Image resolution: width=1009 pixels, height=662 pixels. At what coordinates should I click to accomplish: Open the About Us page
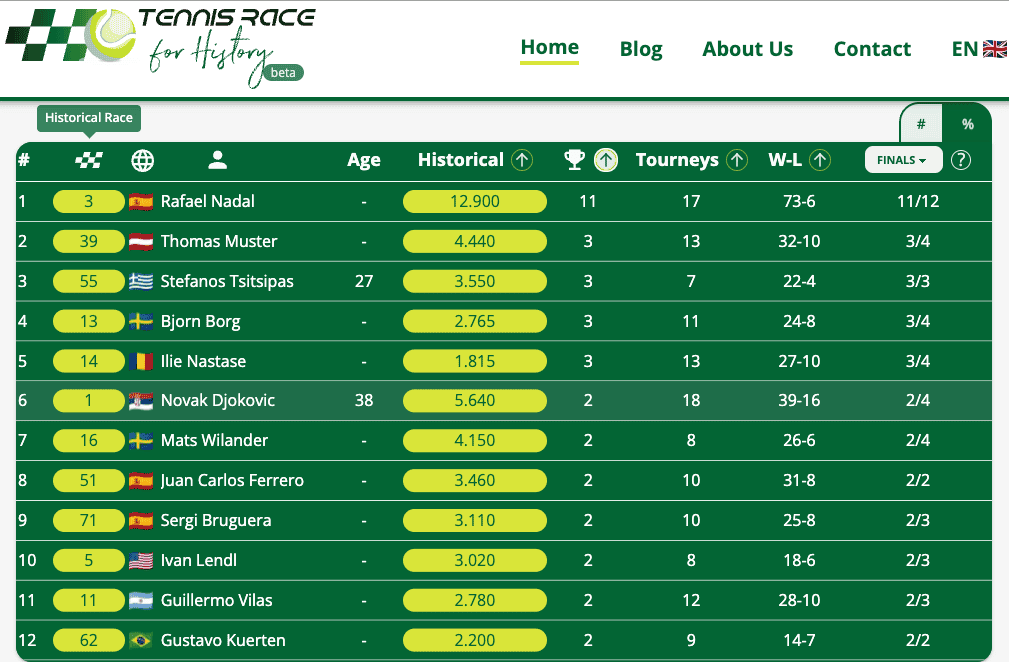(x=747, y=49)
